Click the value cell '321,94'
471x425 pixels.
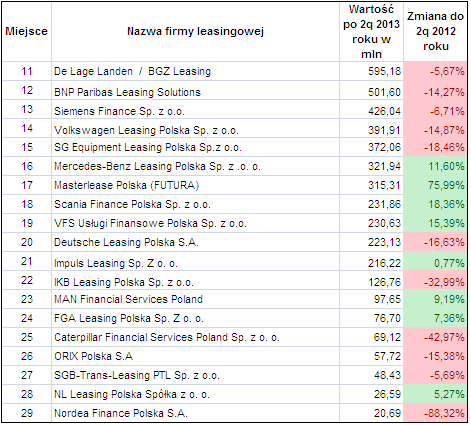371,166
